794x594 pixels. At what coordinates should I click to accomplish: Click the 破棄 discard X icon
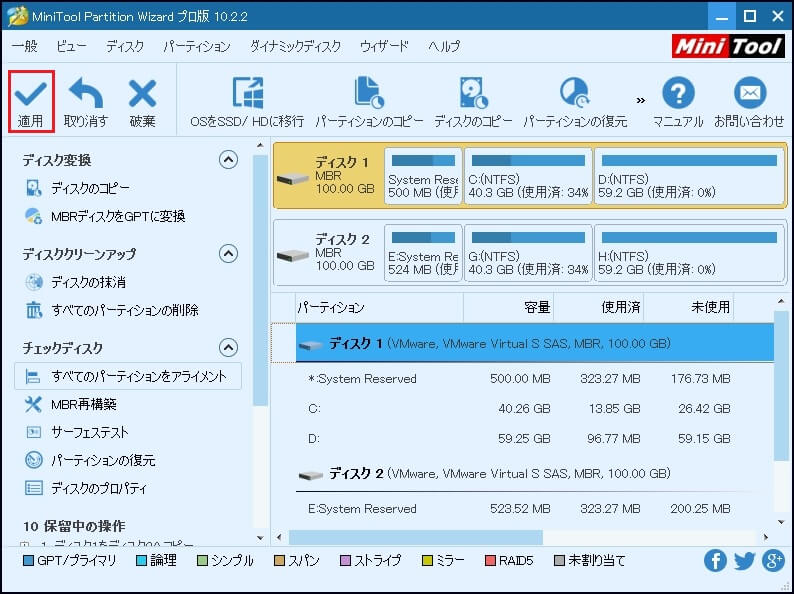point(142,93)
